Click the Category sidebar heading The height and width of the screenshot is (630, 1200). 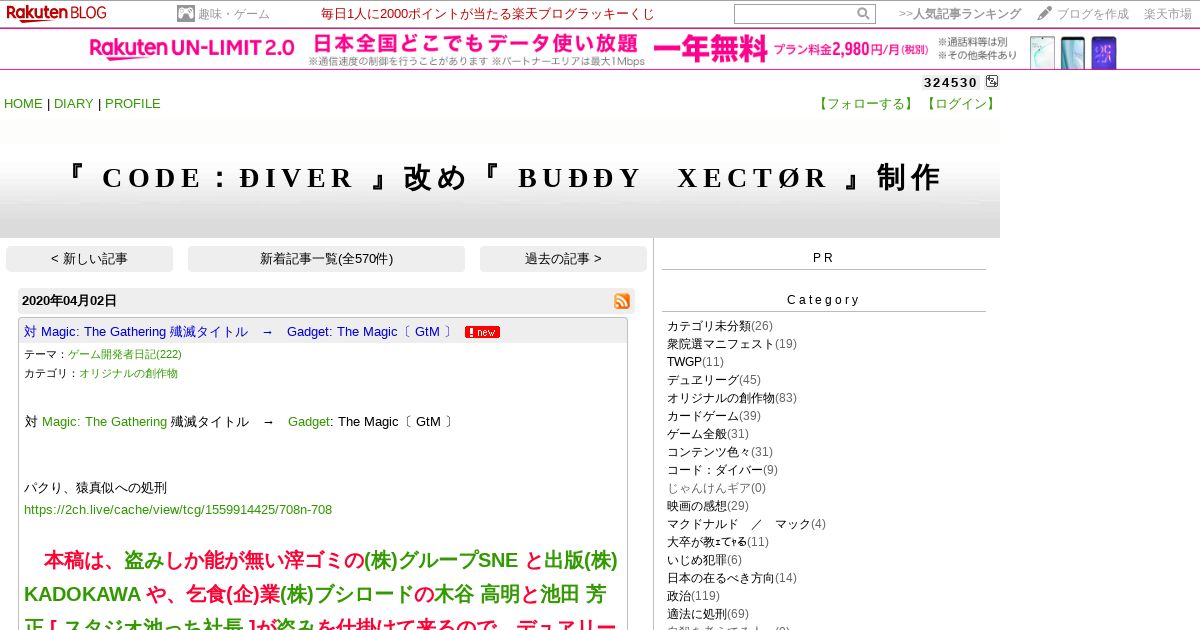pyautogui.click(x=823, y=300)
